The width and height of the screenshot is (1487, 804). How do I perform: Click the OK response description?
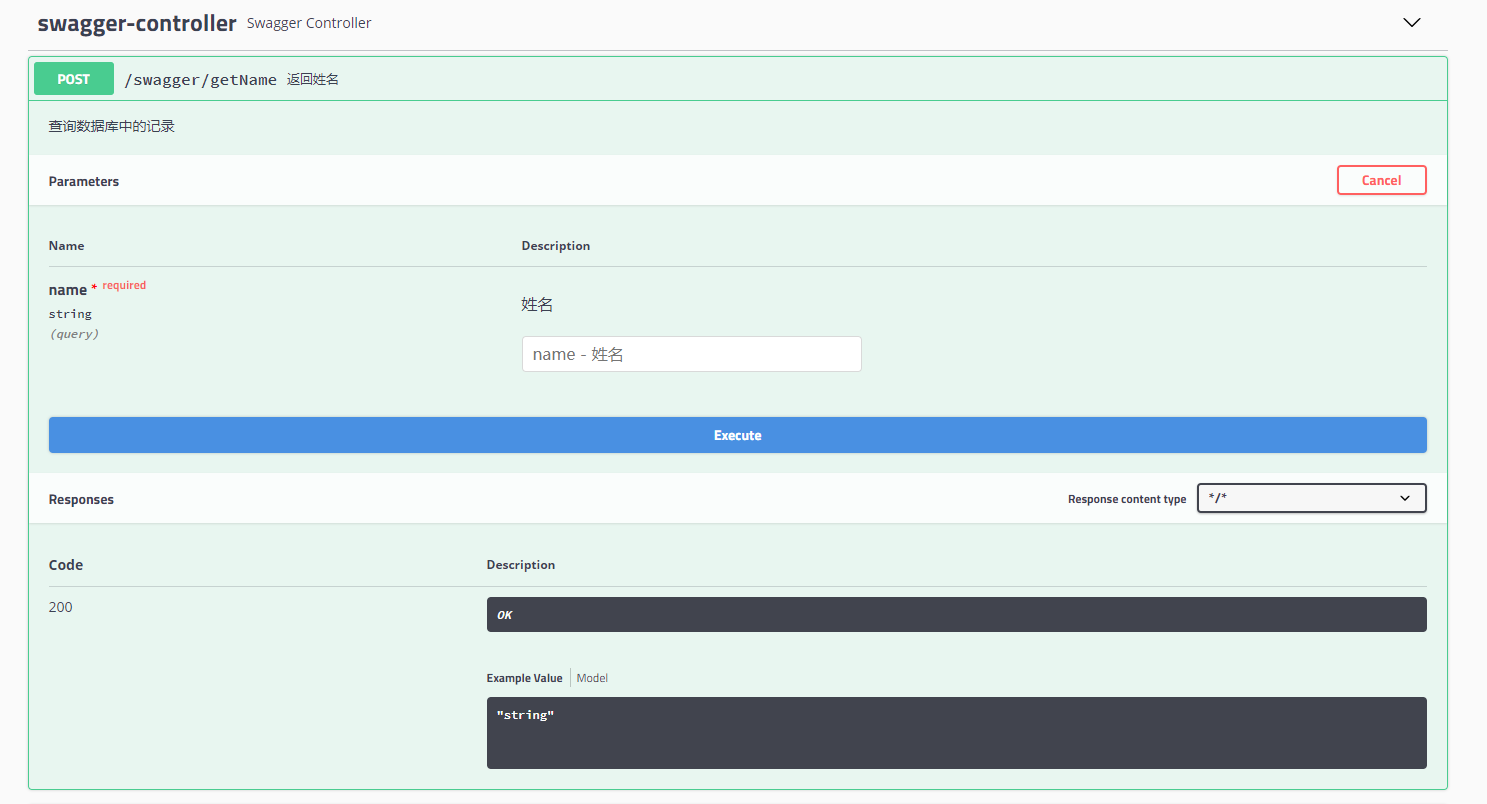[956, 615]
